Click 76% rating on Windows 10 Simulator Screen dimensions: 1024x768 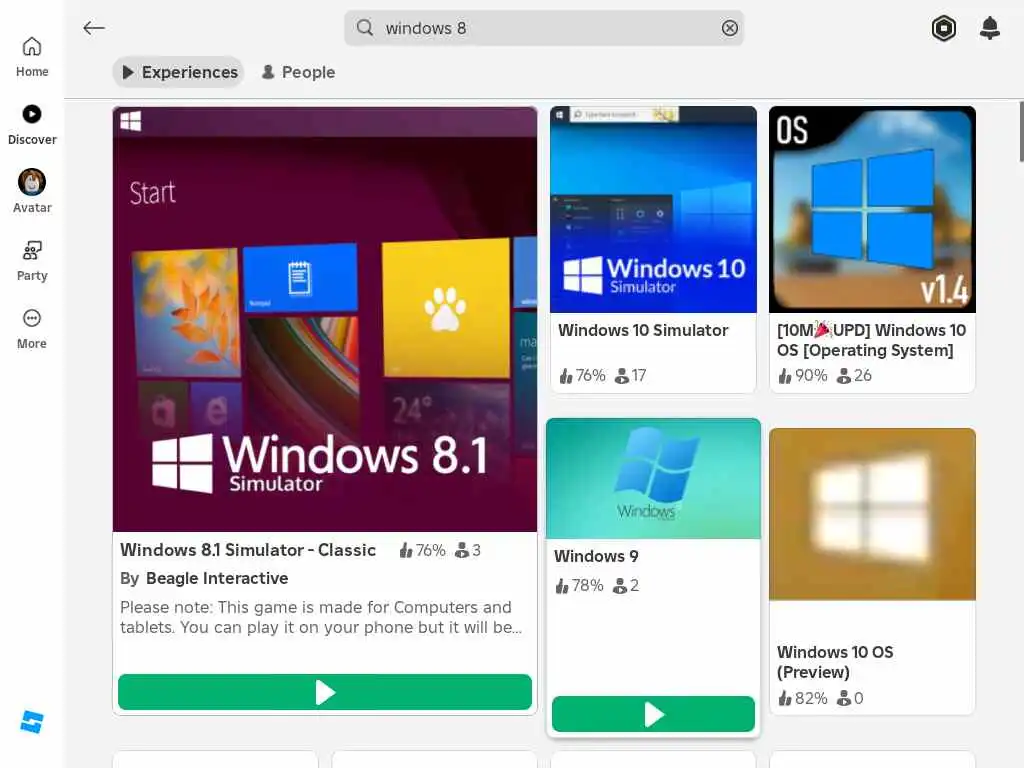click(x=583, y=376)
